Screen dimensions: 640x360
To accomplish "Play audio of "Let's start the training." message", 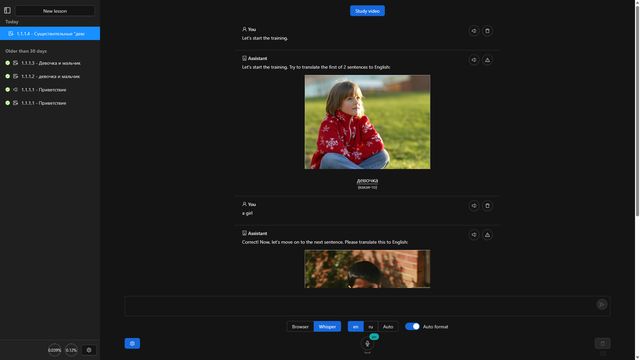I will click(473, 31).
